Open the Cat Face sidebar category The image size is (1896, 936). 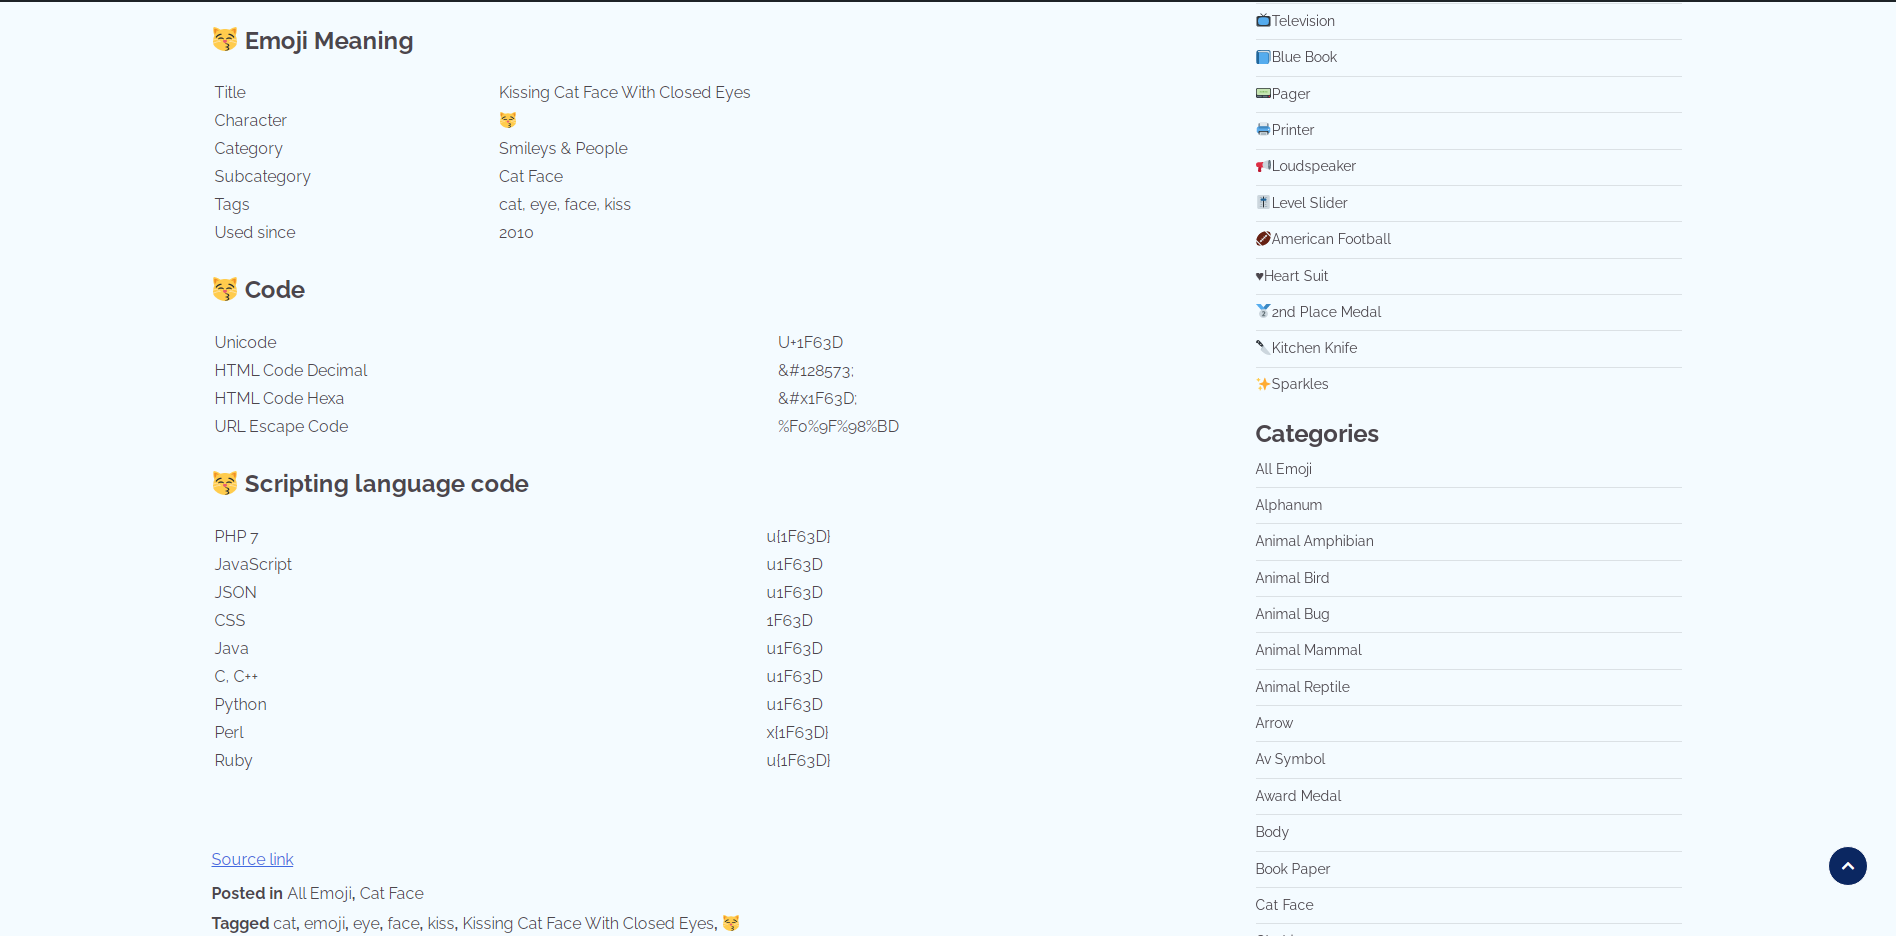pos(1285,905)
